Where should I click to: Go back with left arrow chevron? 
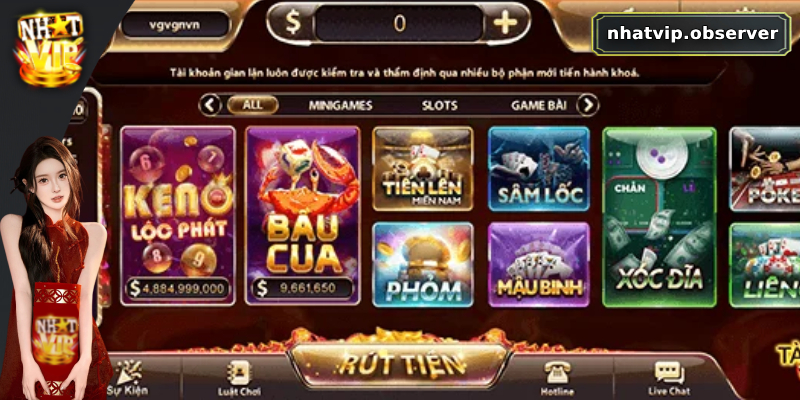[x=210, y=105]
